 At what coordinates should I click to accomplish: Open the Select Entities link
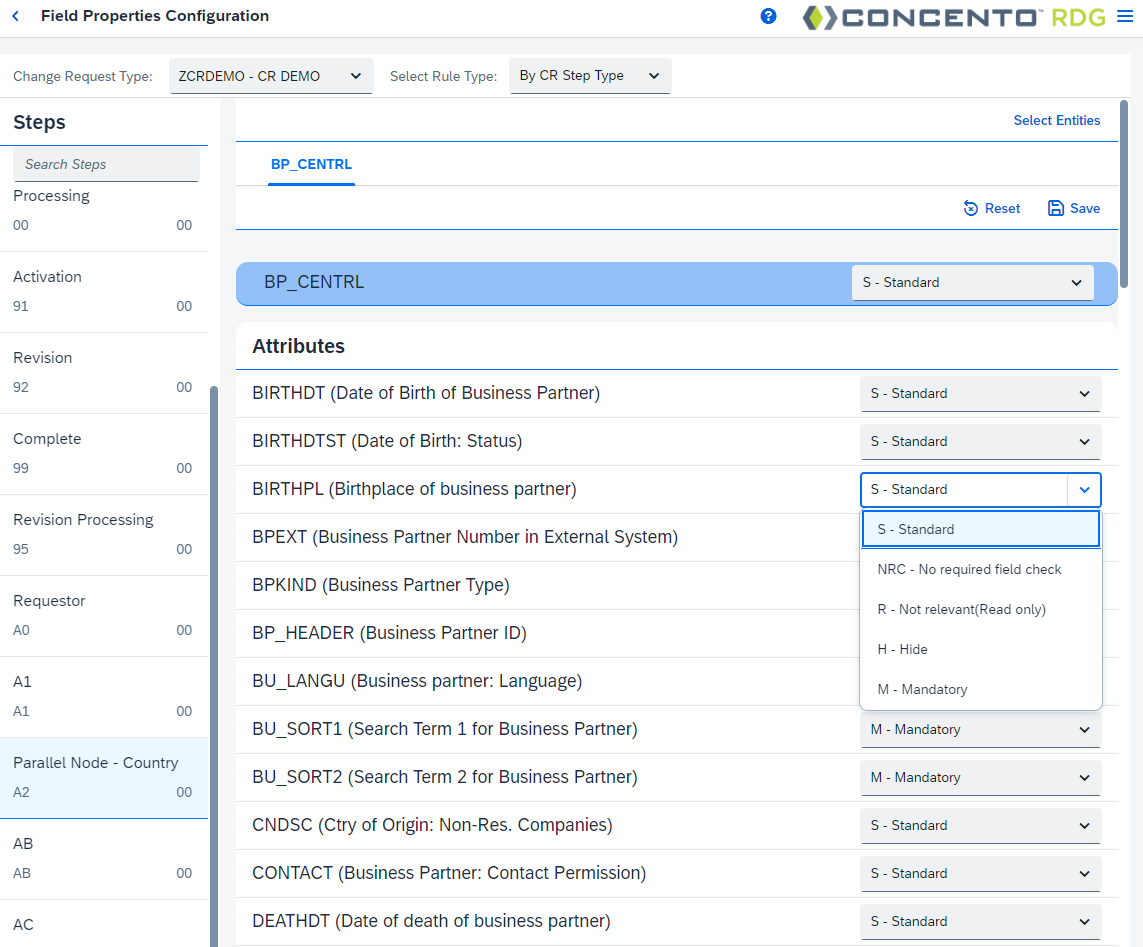pyautogui.click(x=1056, y=120)
